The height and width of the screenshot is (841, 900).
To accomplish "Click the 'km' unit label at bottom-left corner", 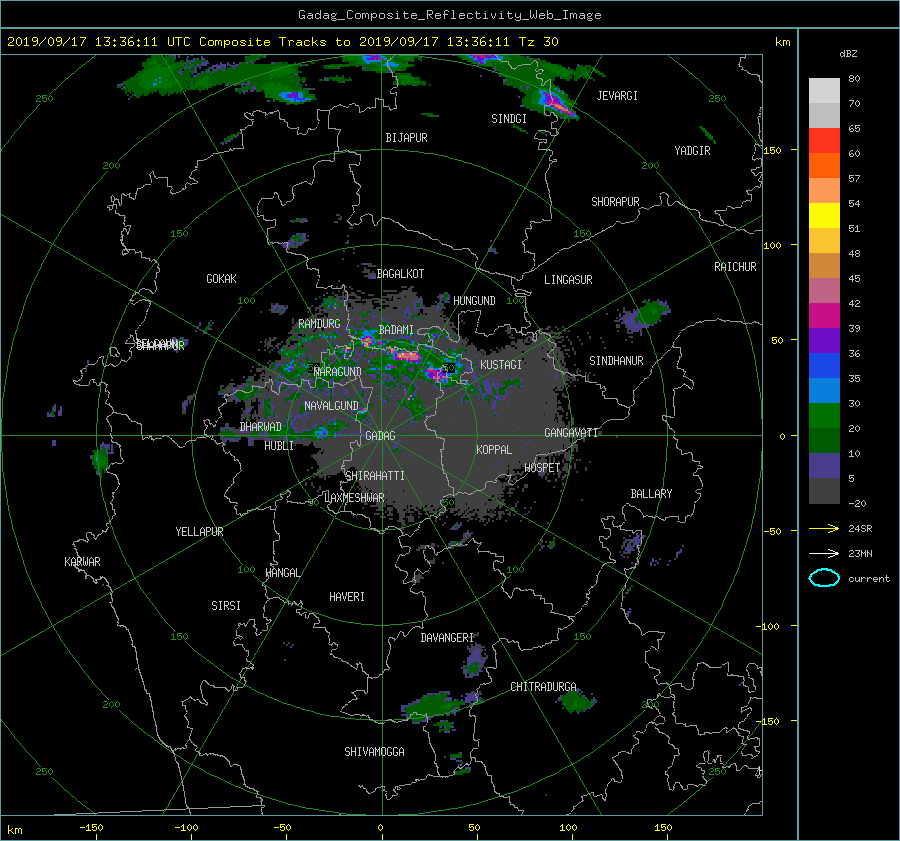I will click(x=14, y=830).
